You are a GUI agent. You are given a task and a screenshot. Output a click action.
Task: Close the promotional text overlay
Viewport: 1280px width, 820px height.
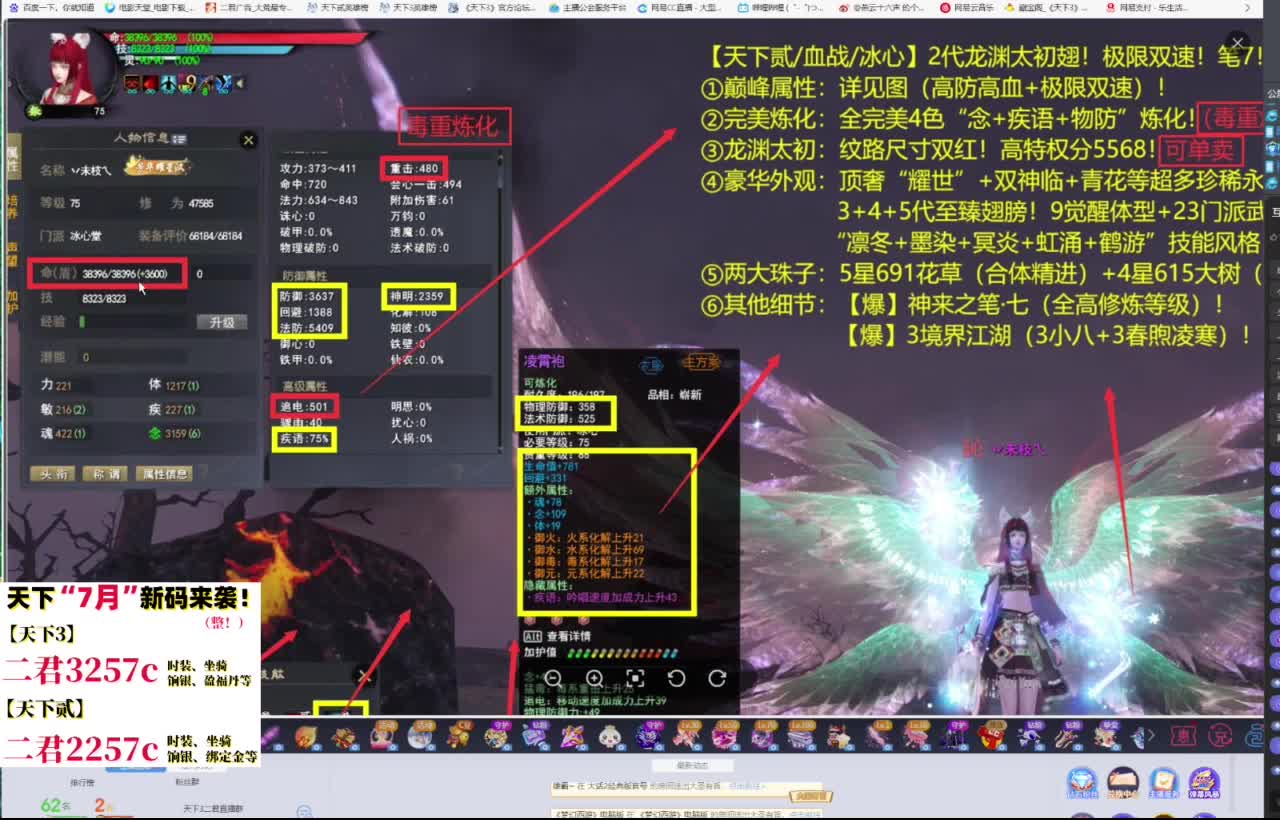point(1237,43)
